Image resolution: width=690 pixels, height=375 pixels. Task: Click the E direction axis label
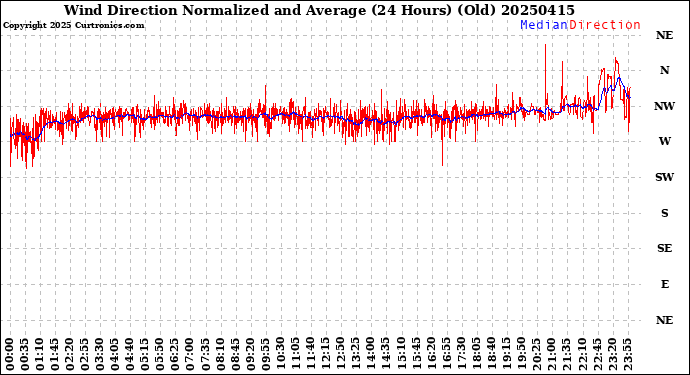tap(664, 284)
